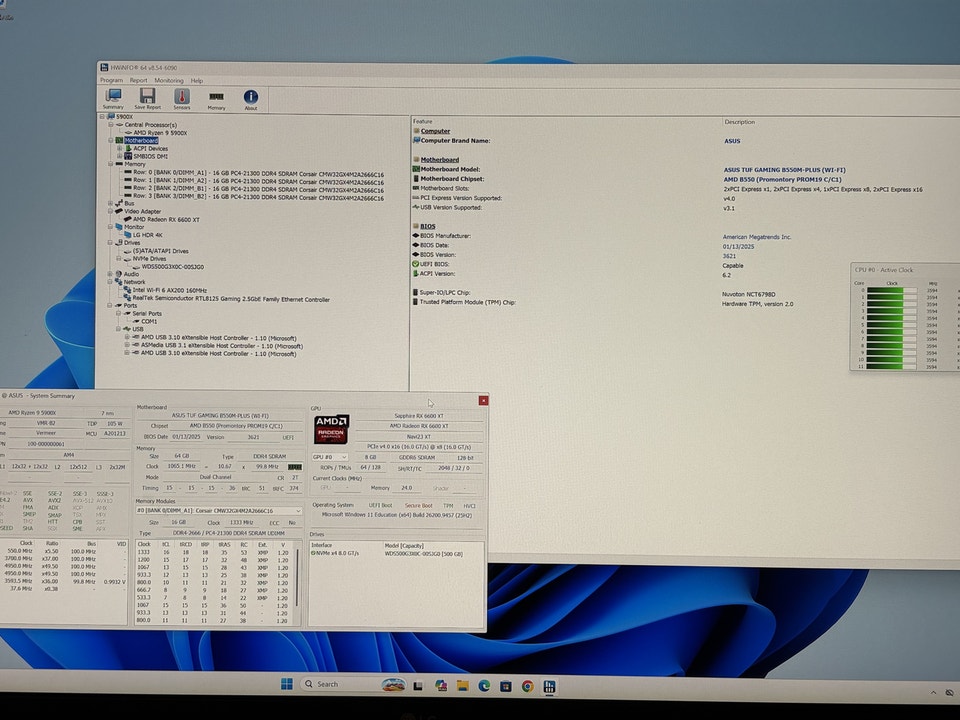Viewport: 960px width, 720px height.
Task: Open the Windows Start menu
Action: 287,684
